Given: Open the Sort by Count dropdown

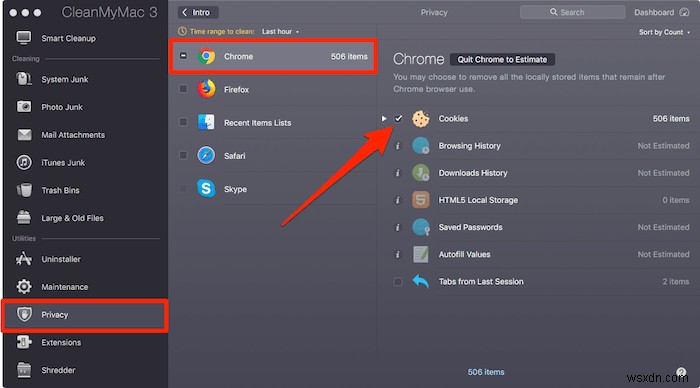Looking at the screenshot, I should tap(664, 32).
